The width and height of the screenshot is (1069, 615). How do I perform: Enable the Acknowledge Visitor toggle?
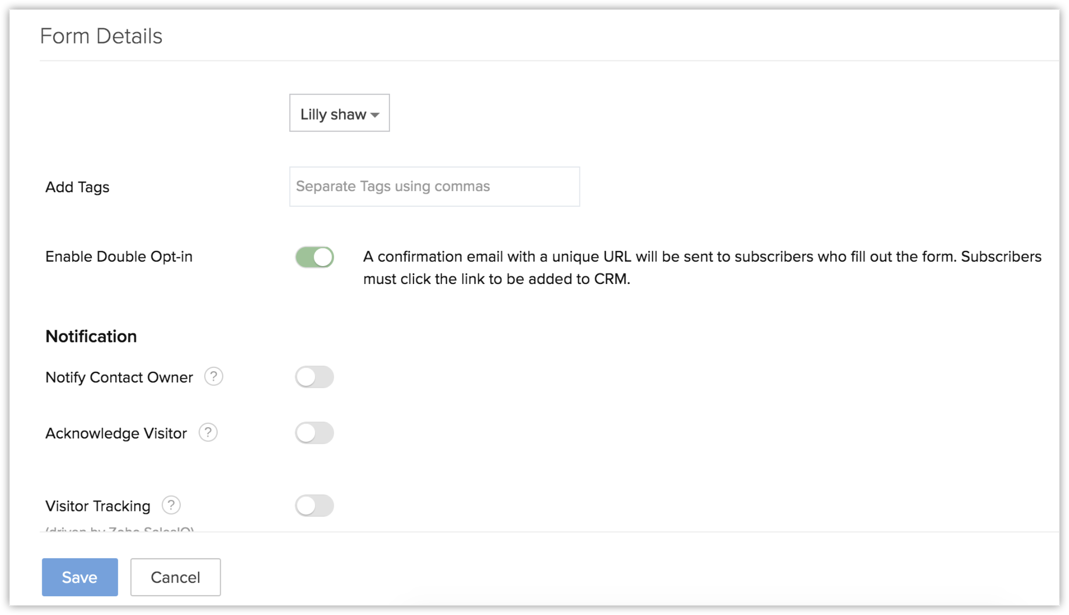pyautogui.click(x=314, y=433)
